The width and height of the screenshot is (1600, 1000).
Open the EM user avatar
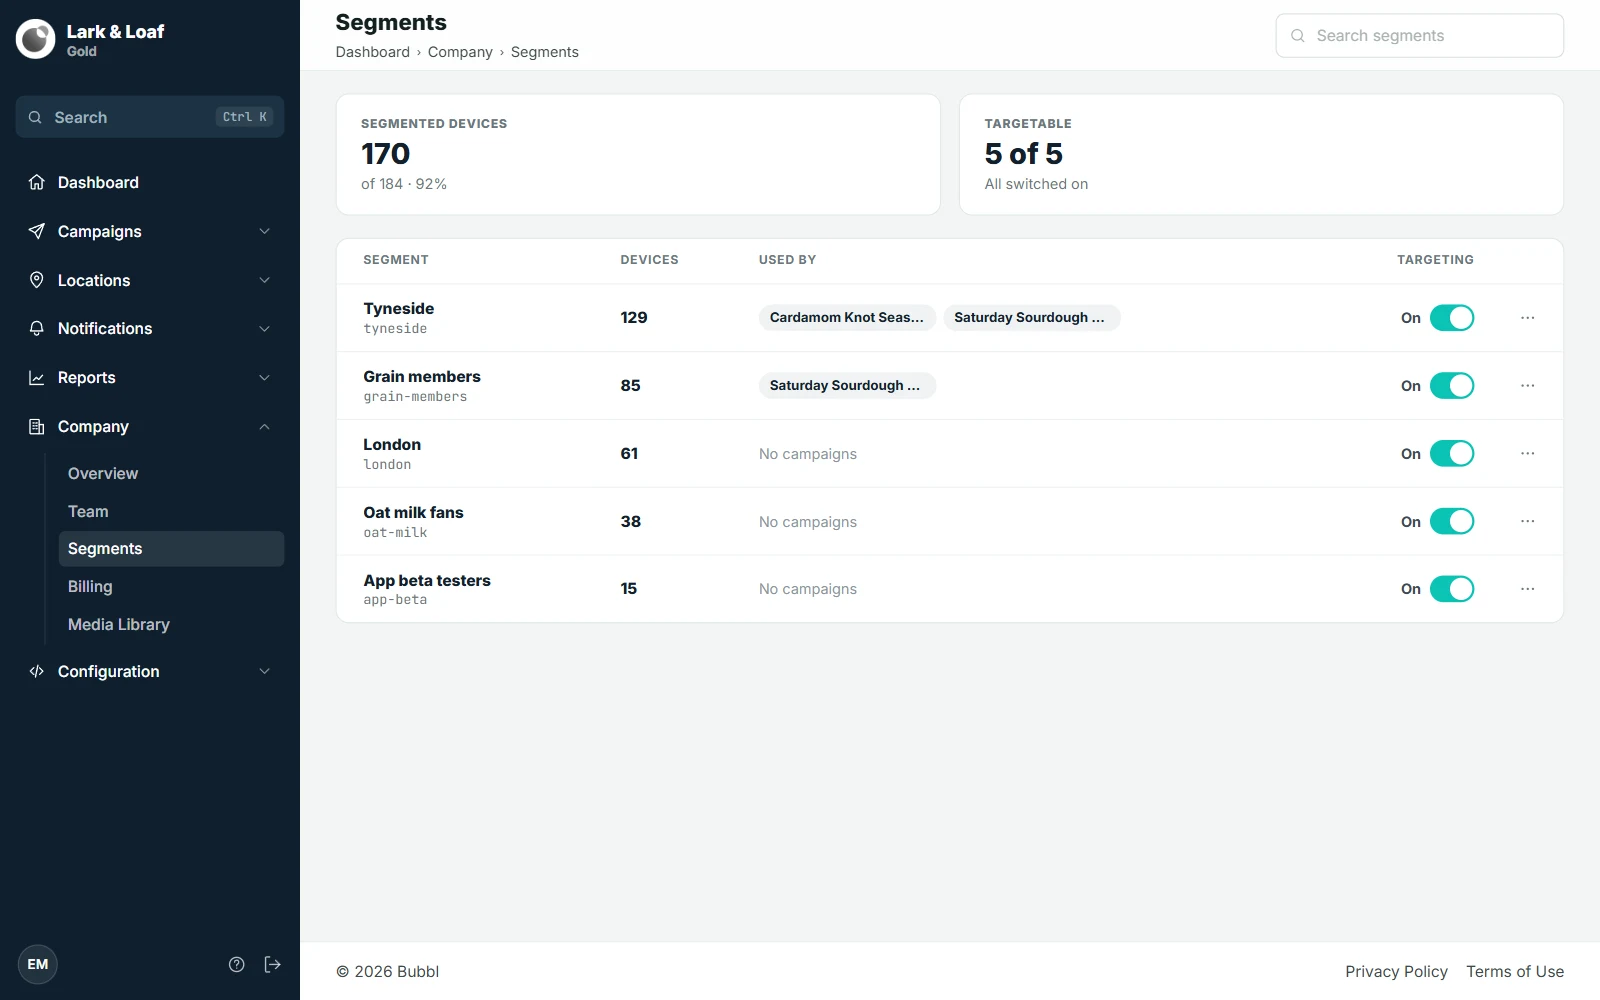click(x=38, y=964)
